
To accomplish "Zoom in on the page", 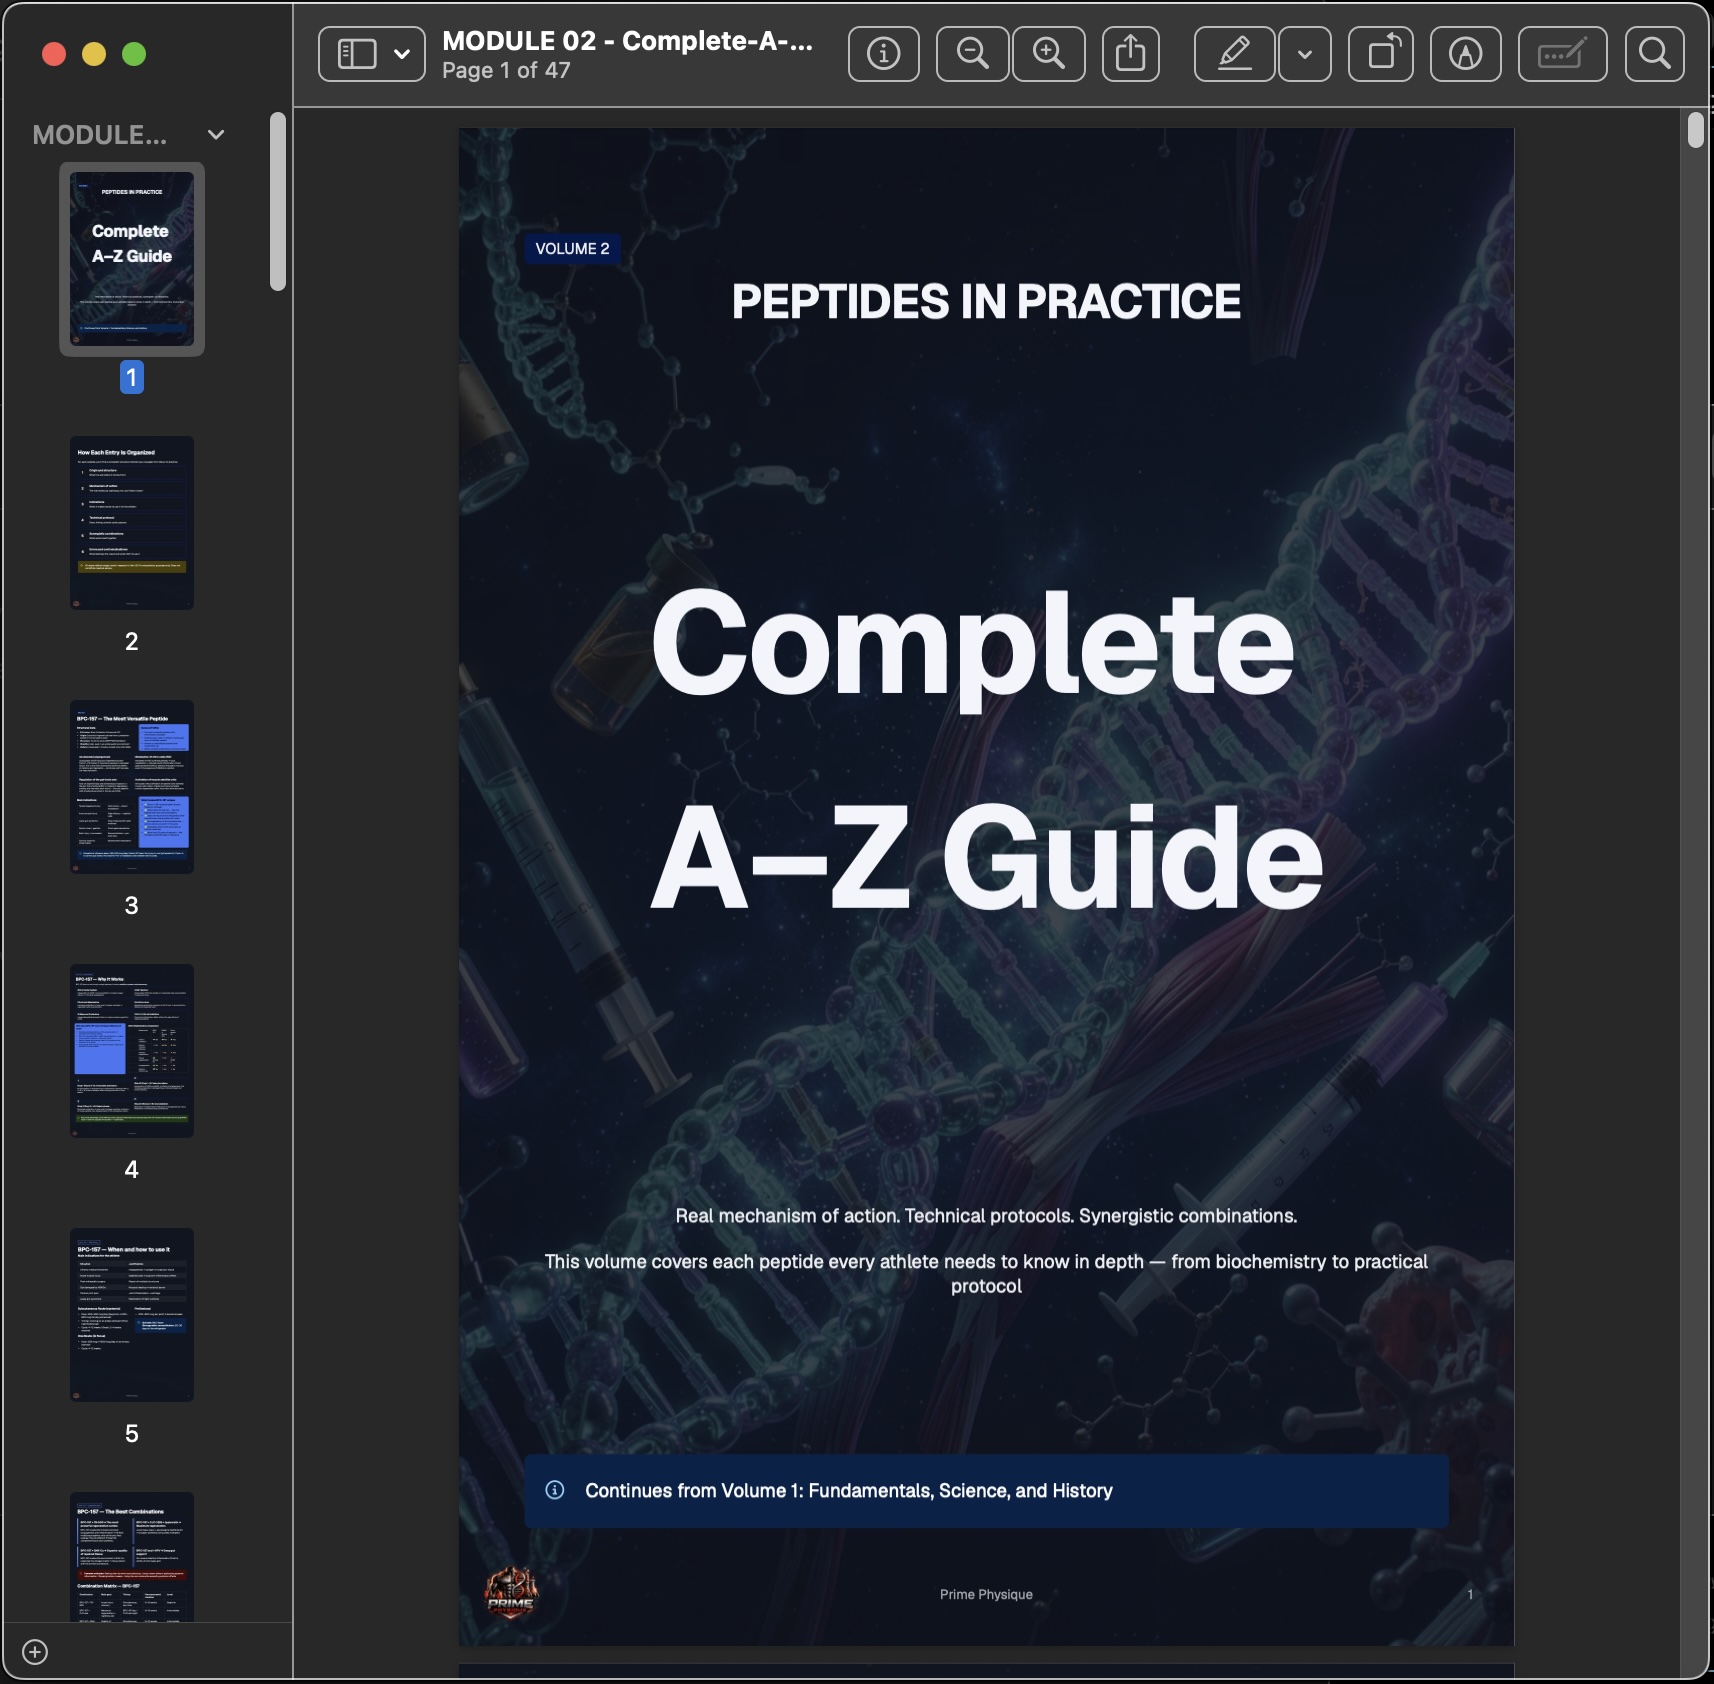I will coord(1049,54).
